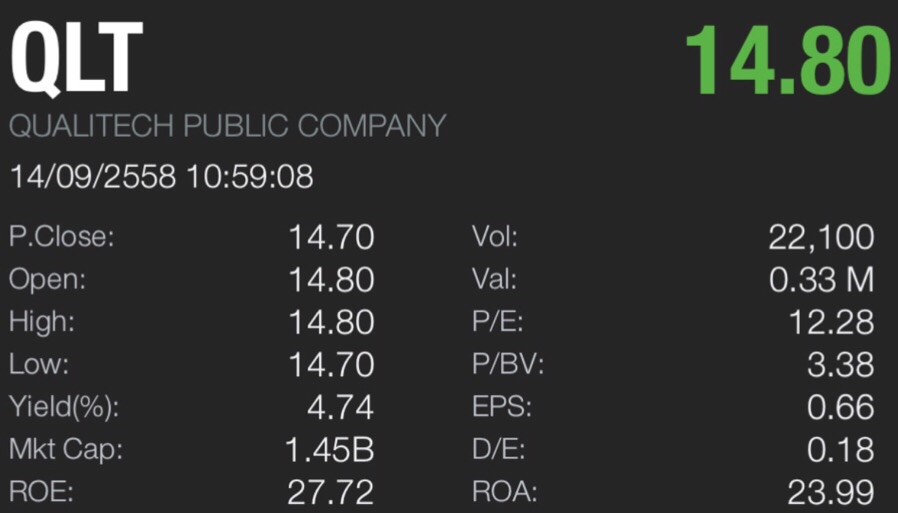Click the Open price 14.80
The width and height of the screenshot is (898, 513).
(x=332, y=279)
